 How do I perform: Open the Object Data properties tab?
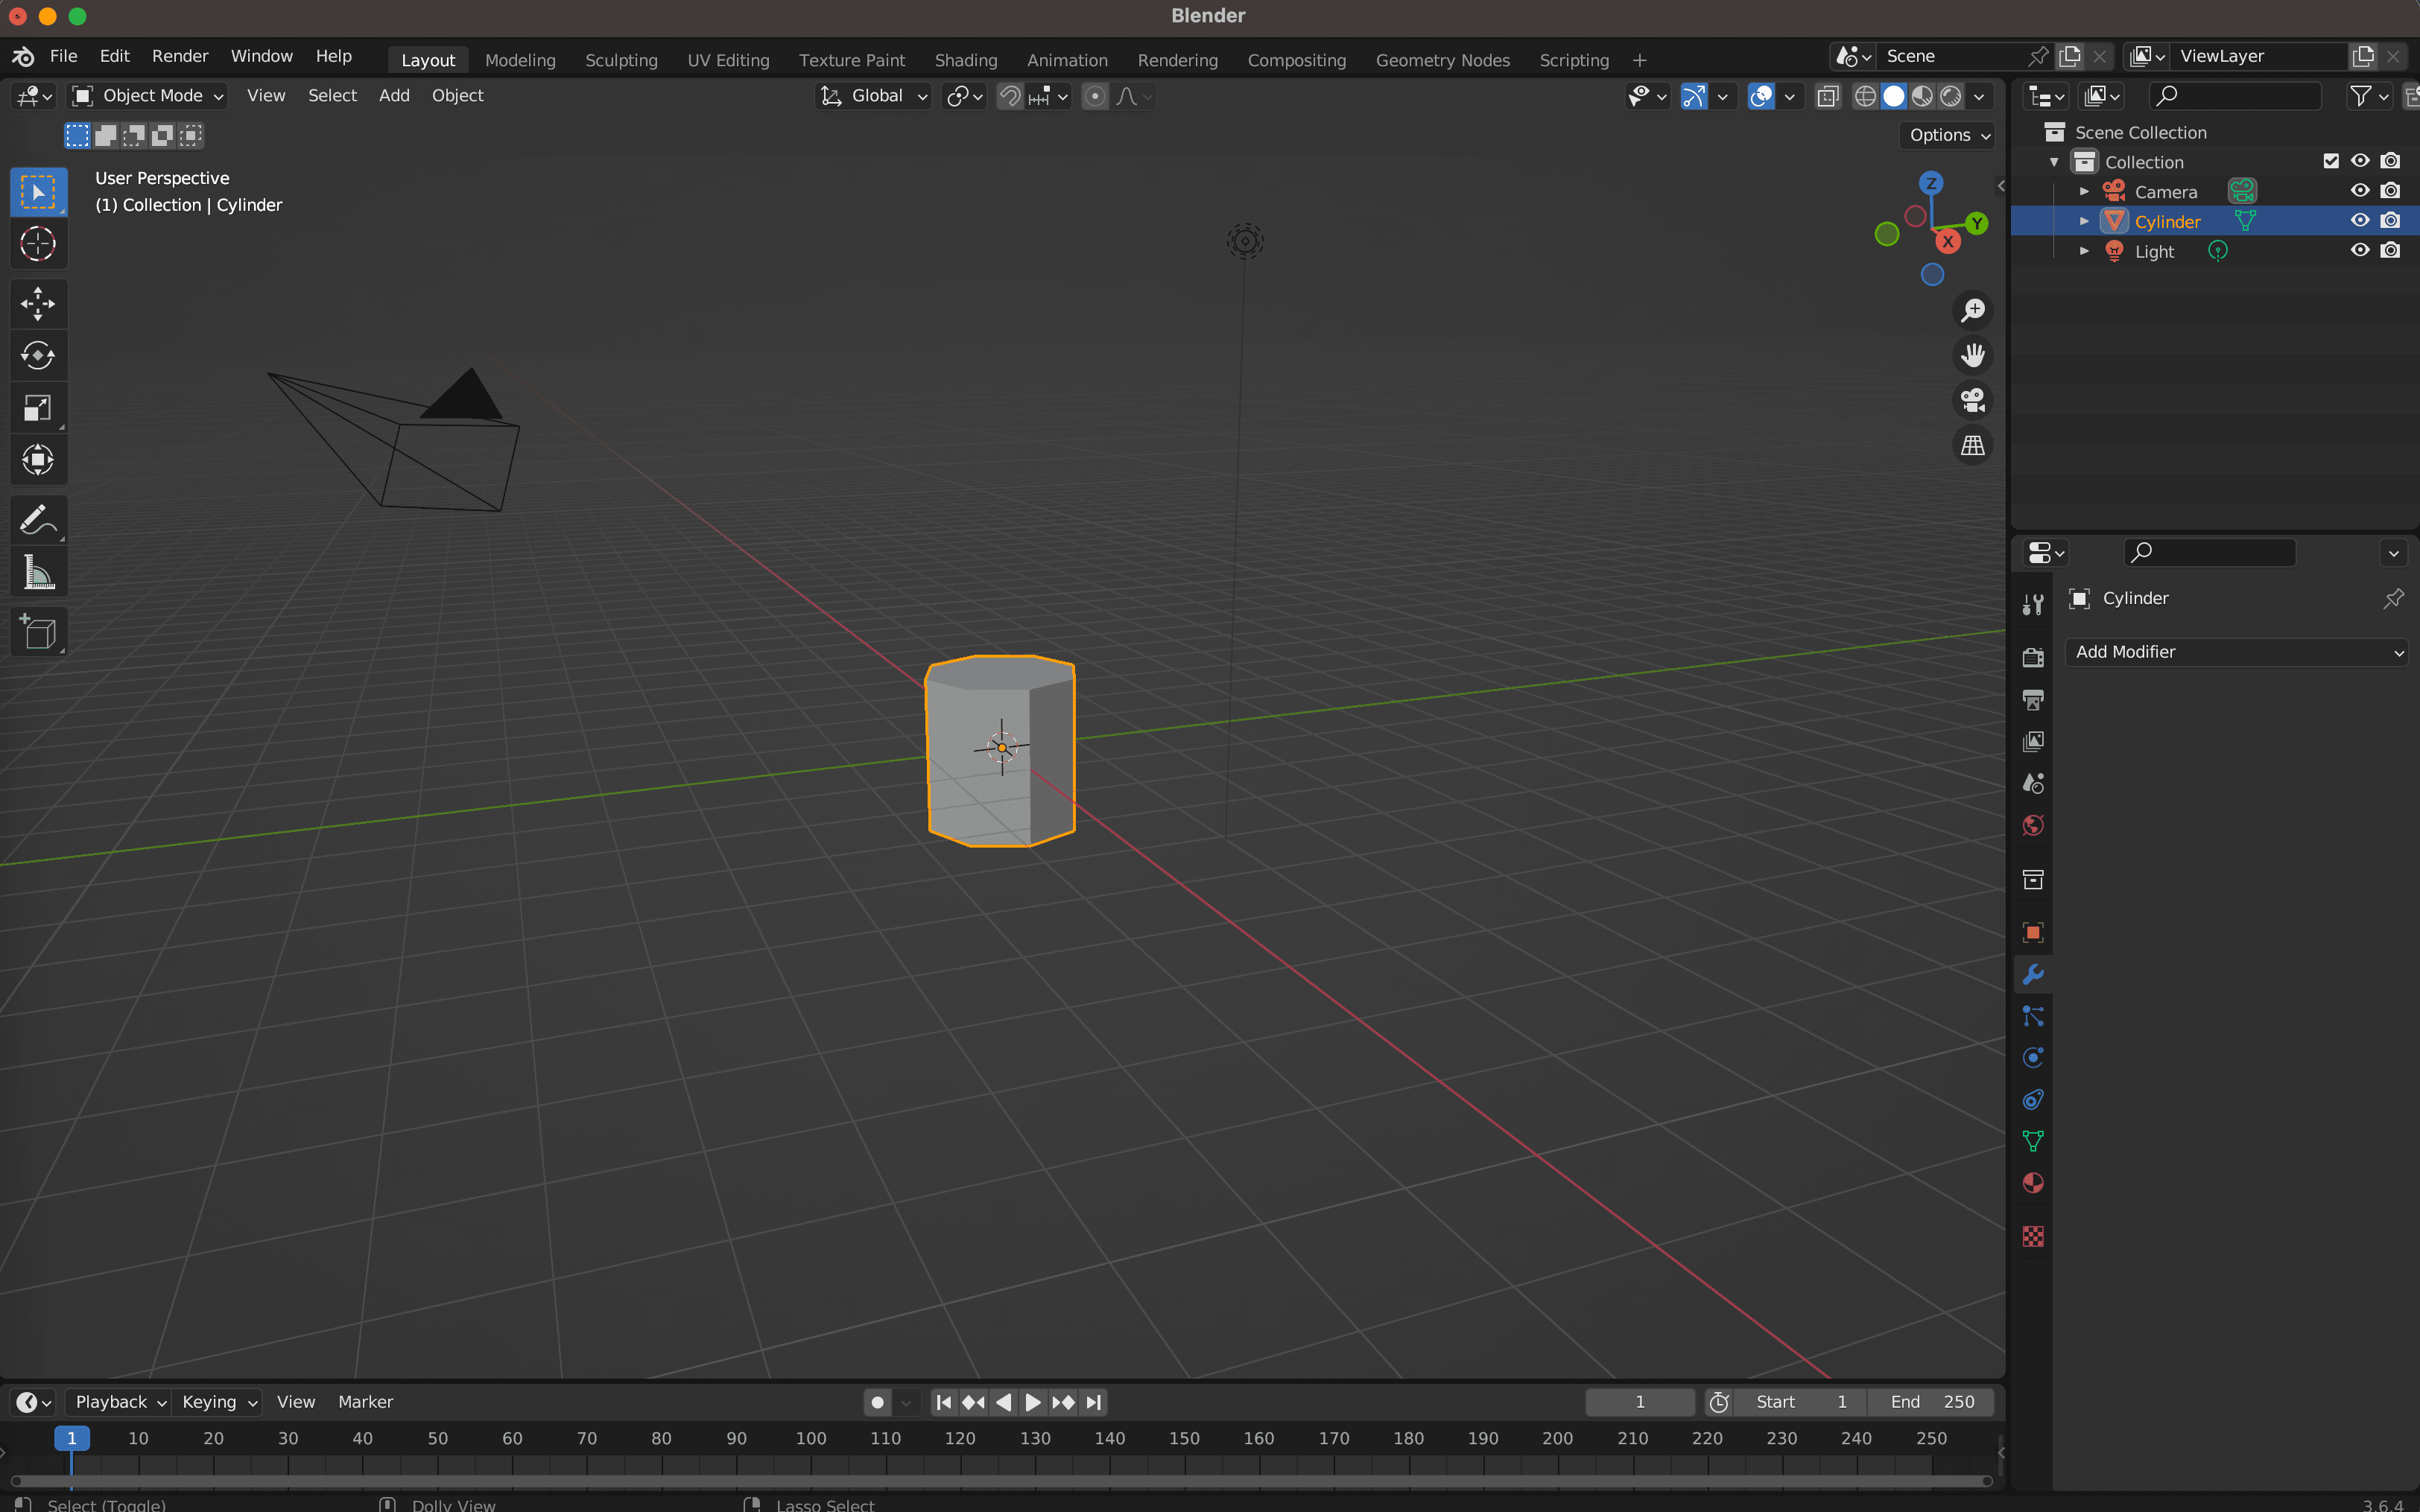click(2033, 1141)
